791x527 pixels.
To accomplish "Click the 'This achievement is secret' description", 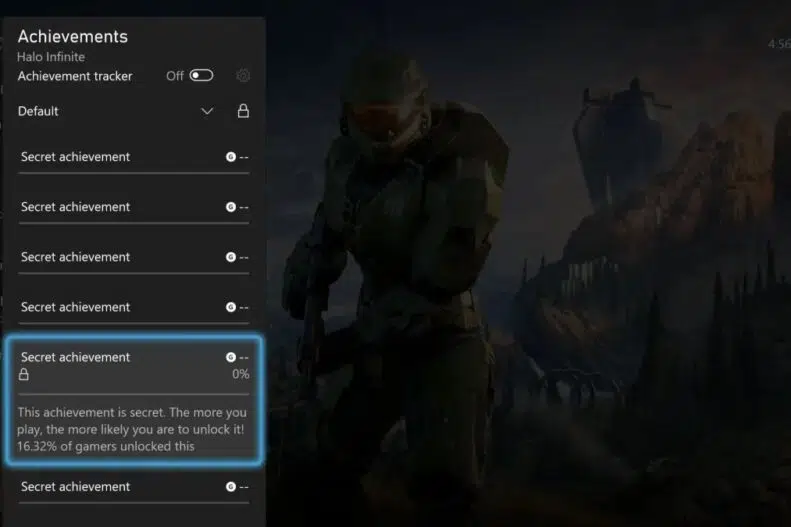I will [132, 421].
